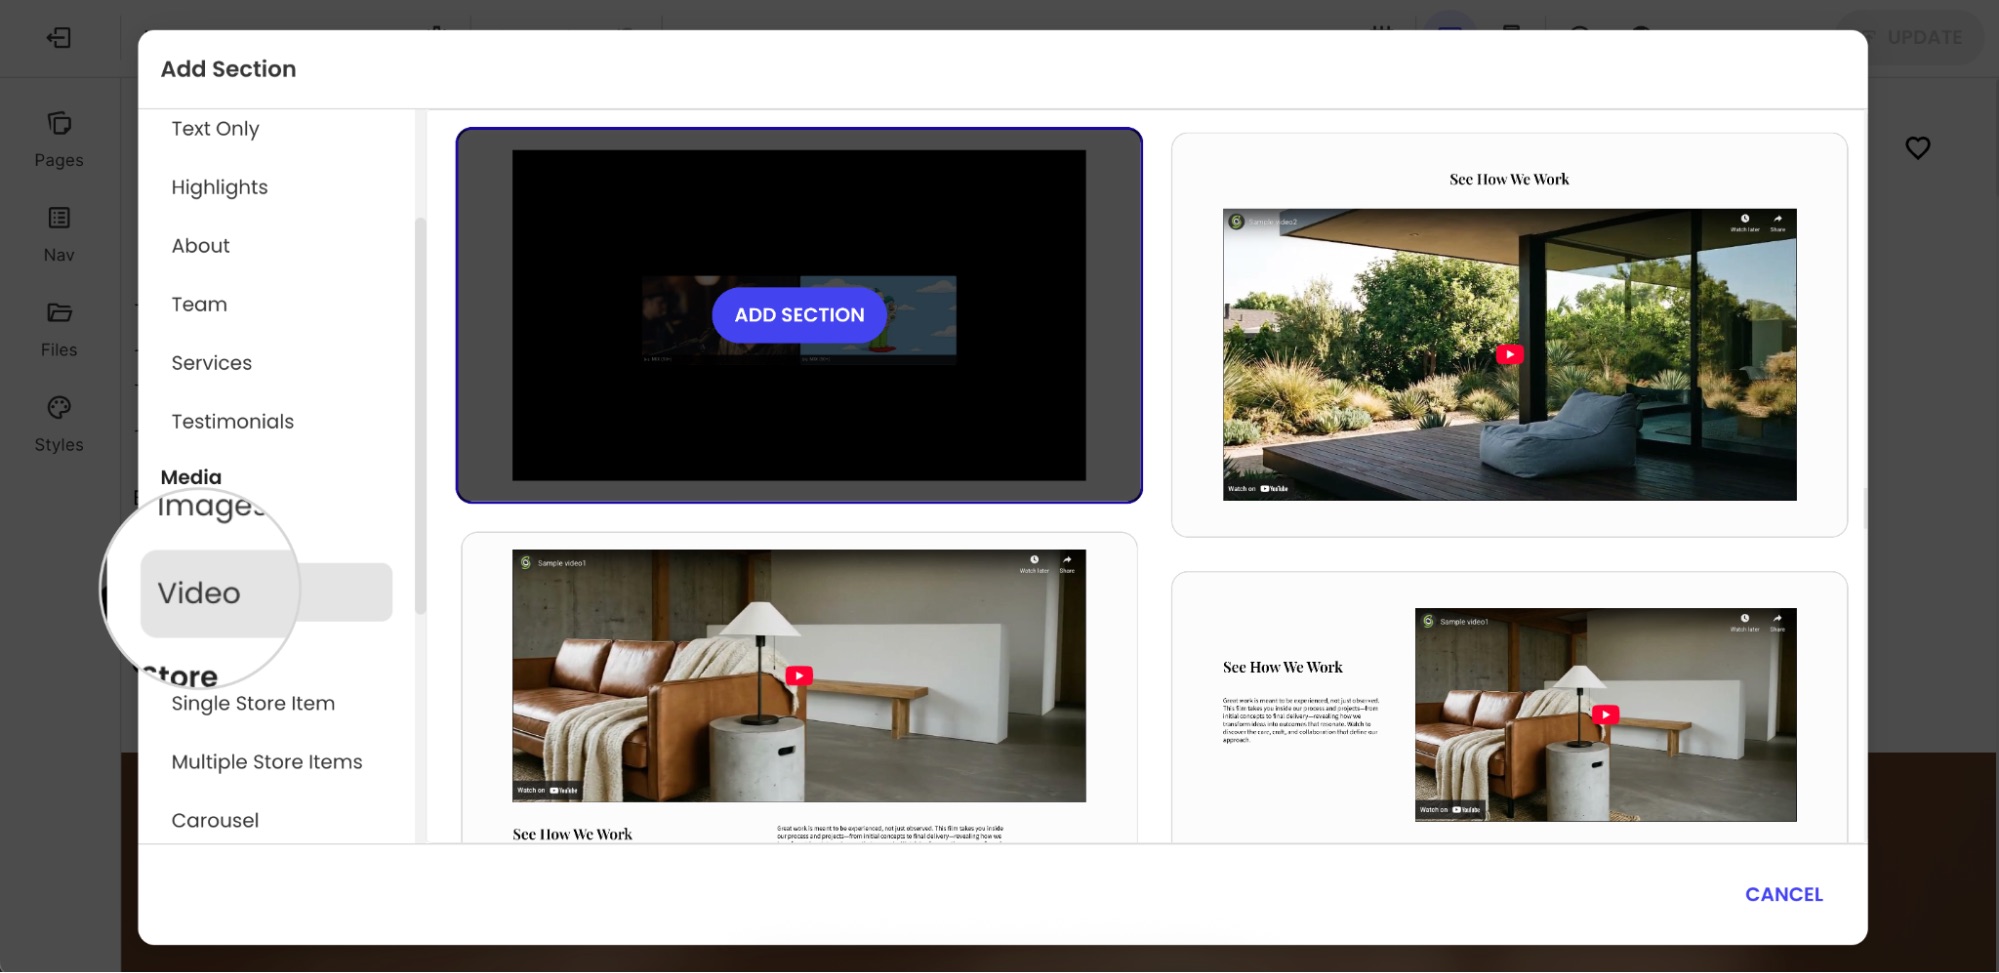The image size is (1999, 973).
Task: Select Multiple Store Items category
Action: point(267,762)
